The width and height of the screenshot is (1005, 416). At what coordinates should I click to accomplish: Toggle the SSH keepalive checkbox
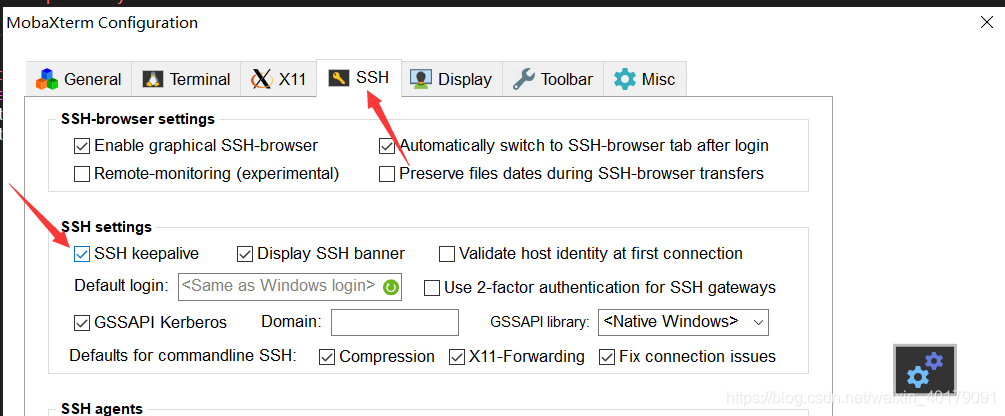[81, 254]
